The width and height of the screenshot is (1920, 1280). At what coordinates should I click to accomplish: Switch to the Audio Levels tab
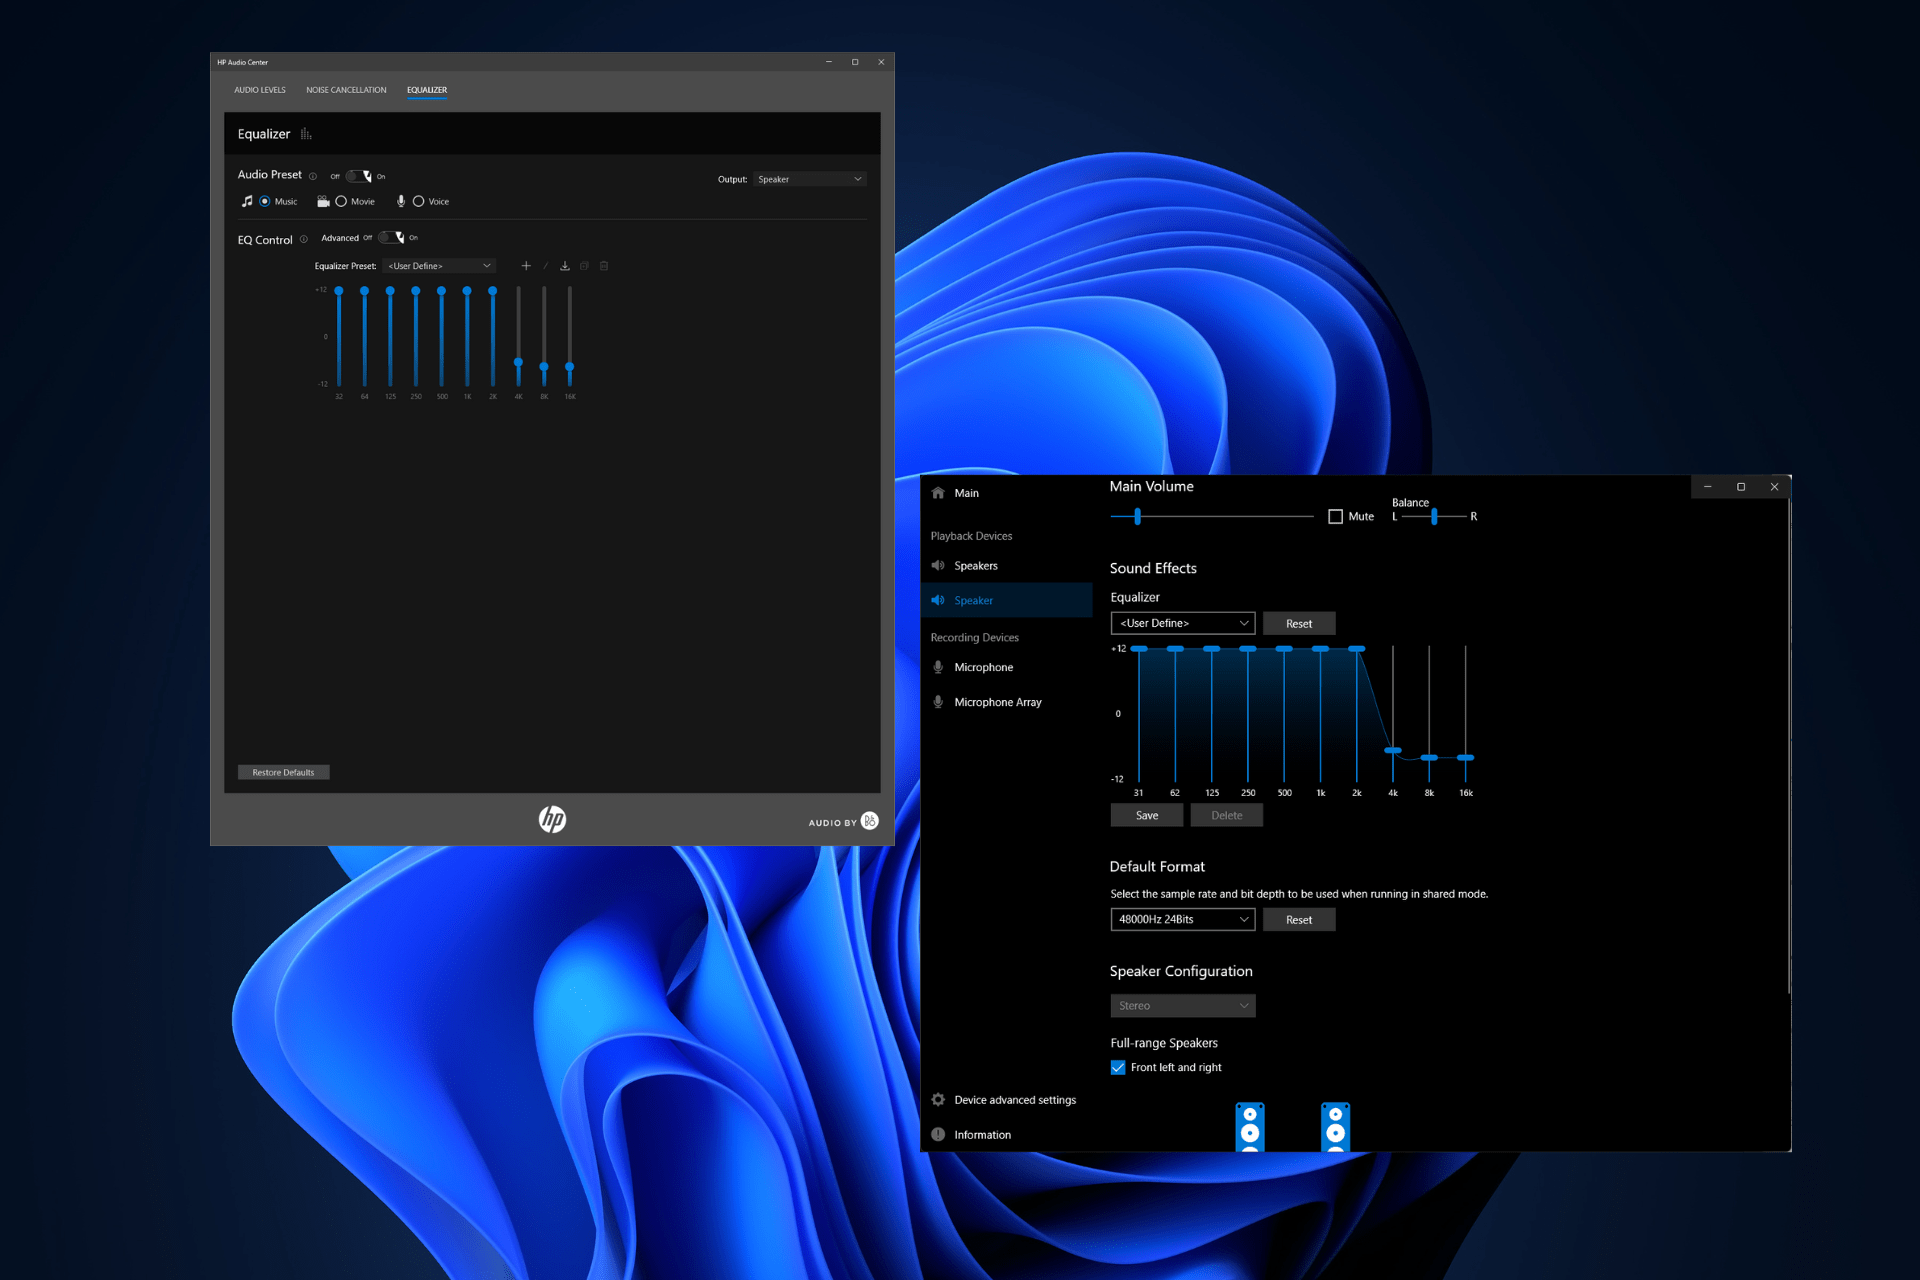259,89
